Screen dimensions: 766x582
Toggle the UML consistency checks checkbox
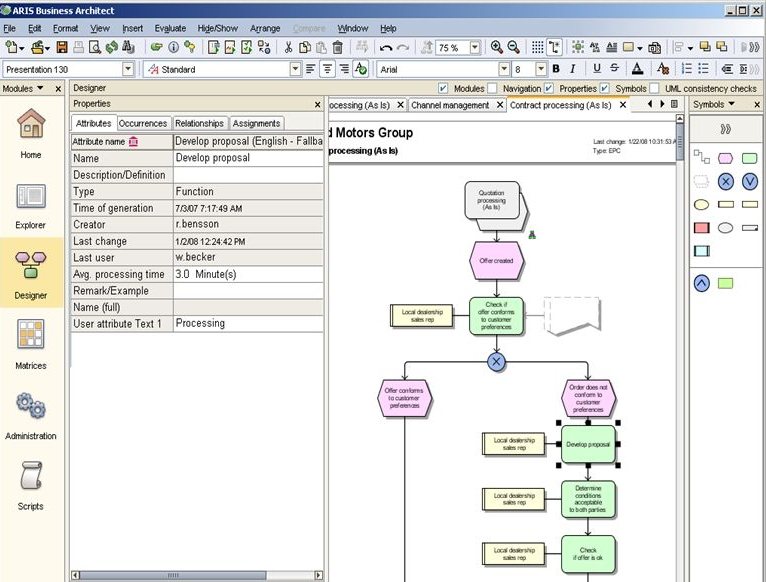[x=655, y=88]
